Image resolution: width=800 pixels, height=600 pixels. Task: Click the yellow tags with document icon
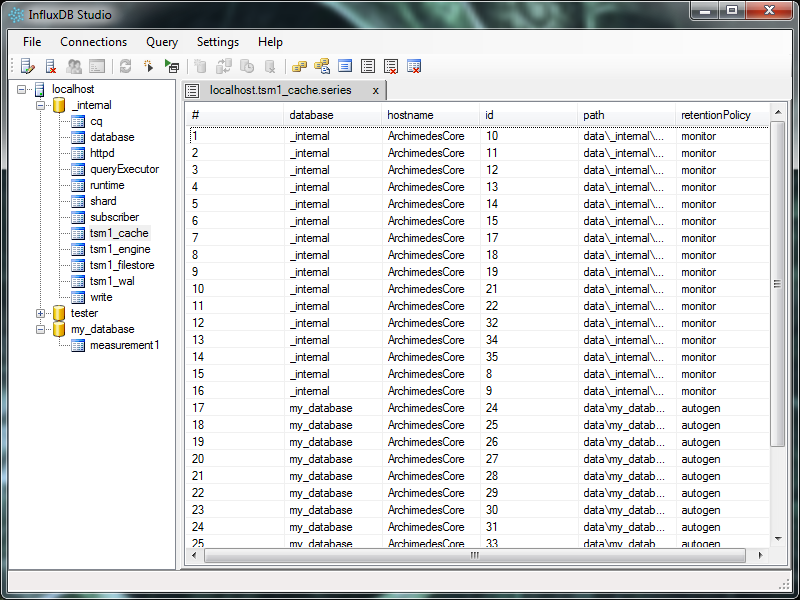322,66
